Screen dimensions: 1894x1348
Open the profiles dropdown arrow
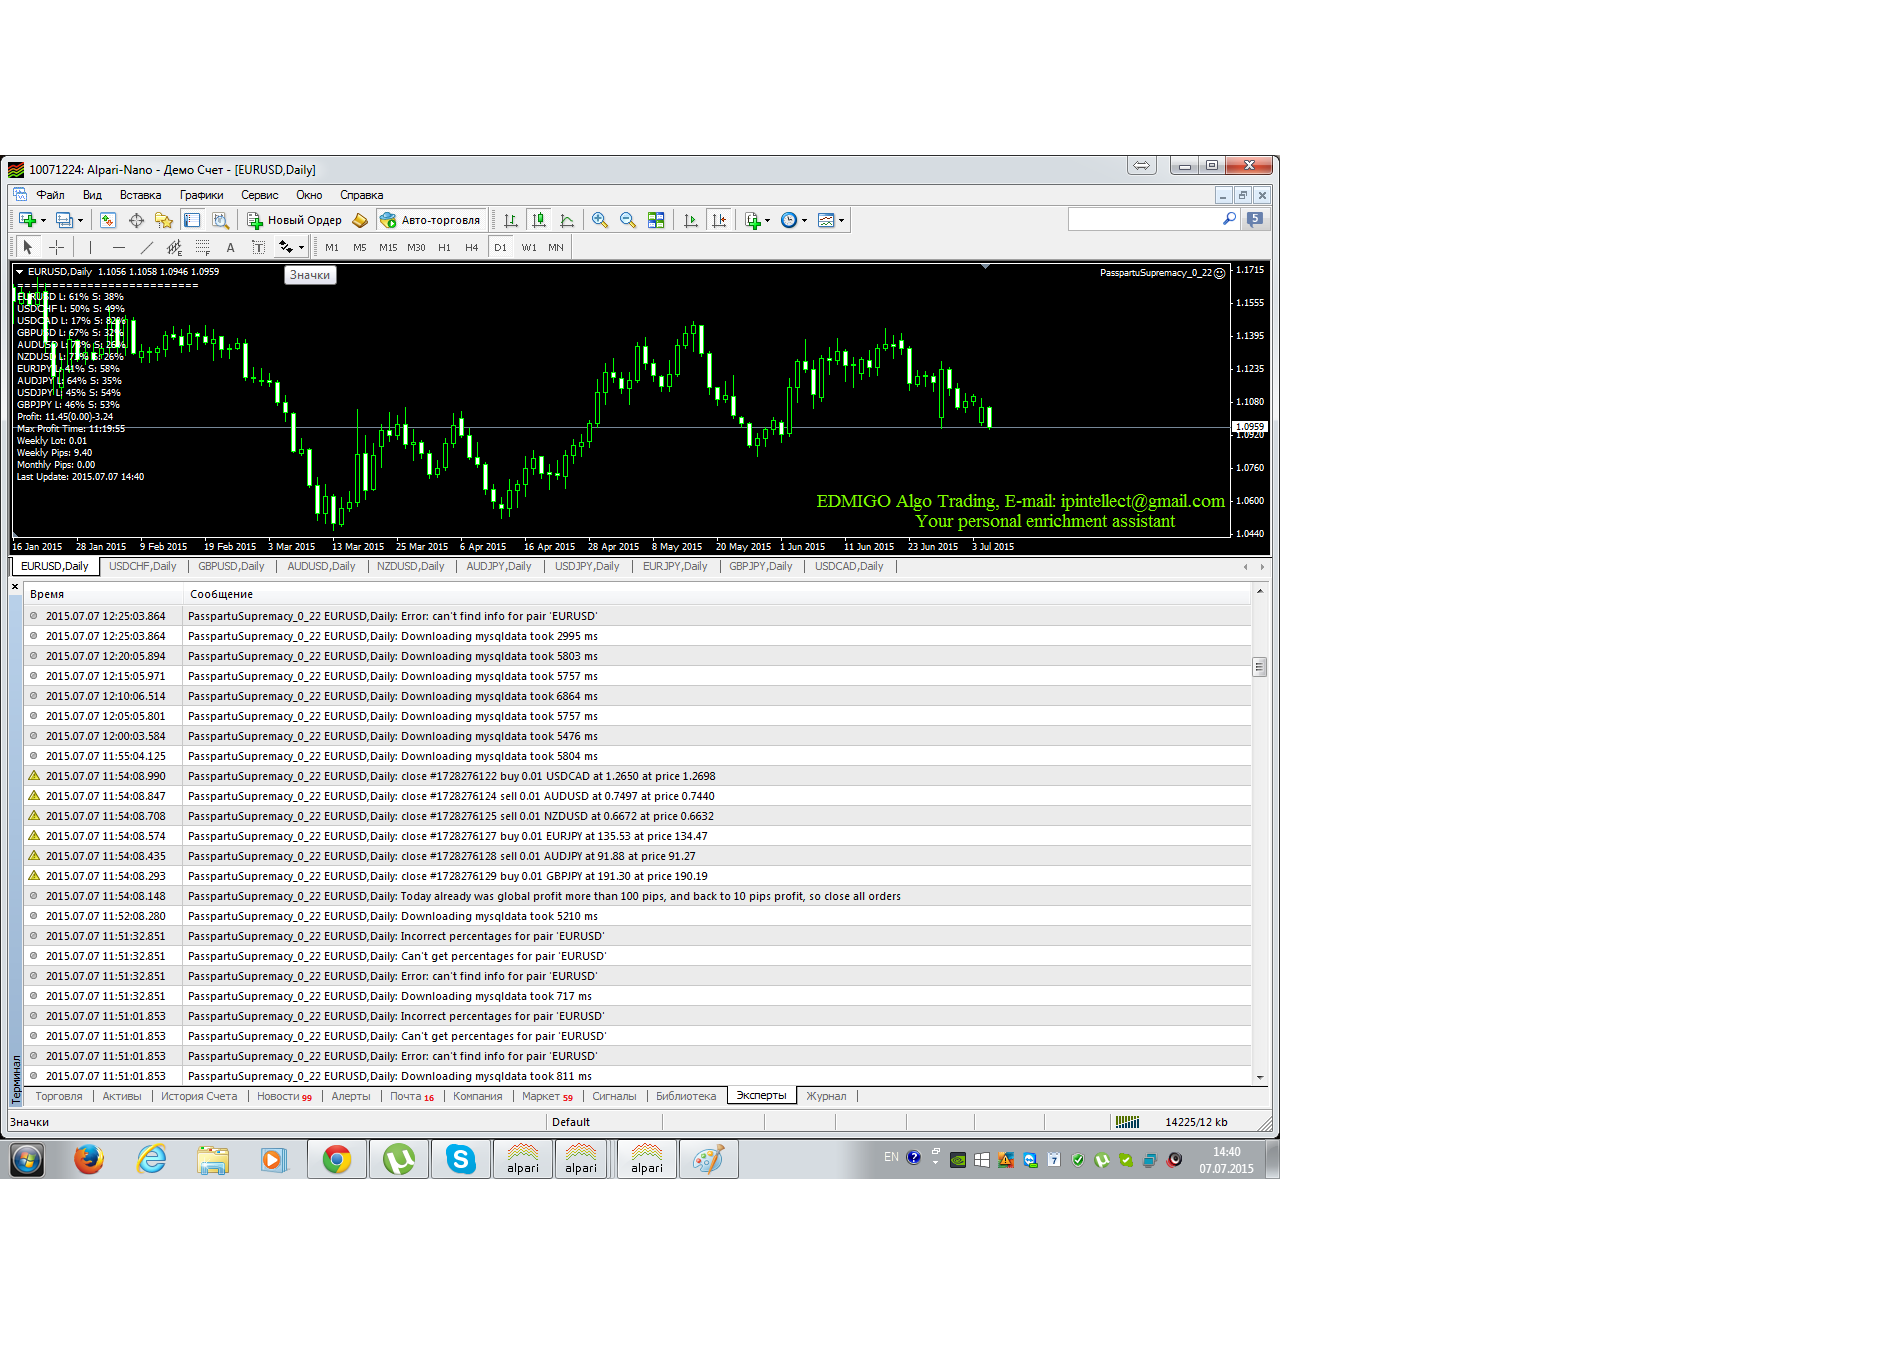tap(80, 221)
